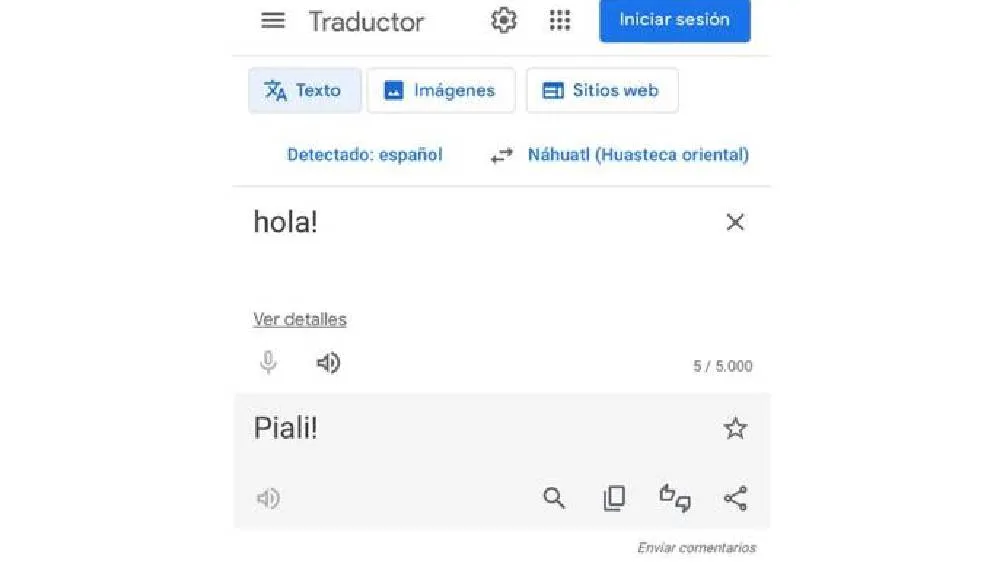Image resolution: width=1004 pixels, height=565 pixels.
Task: Clear the source text
Action: pos(735,223)
